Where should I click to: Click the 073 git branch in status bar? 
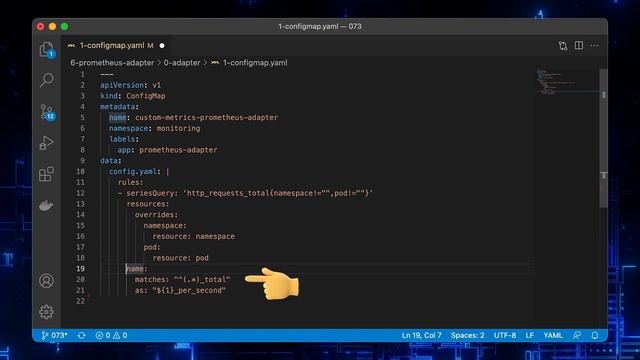coord(54,335)
